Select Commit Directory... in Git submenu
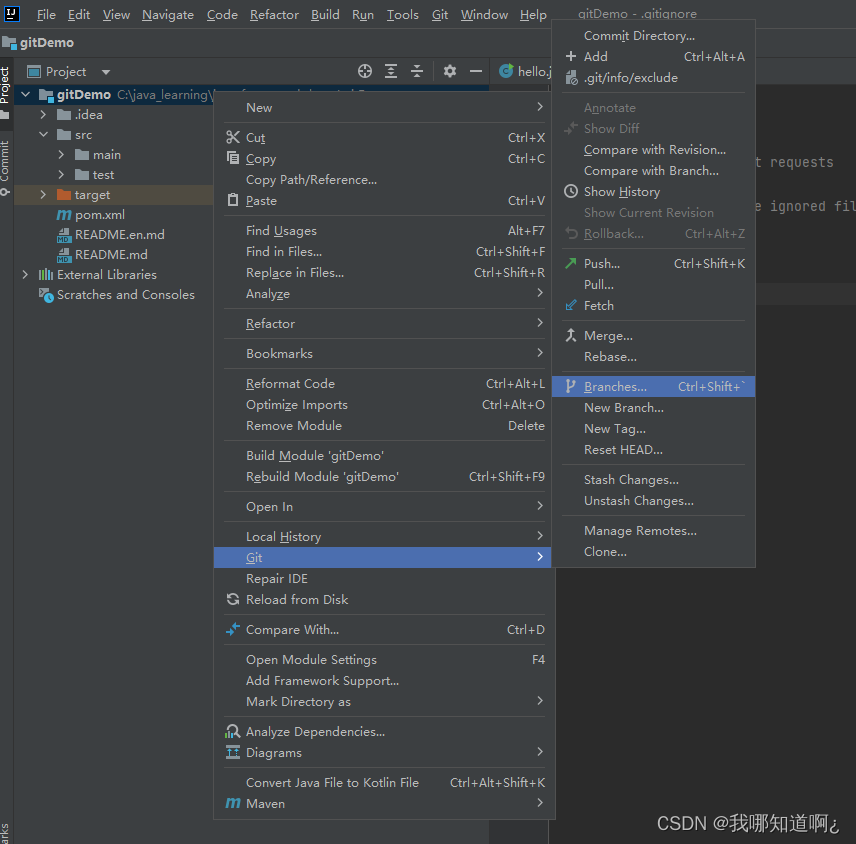The image size is (856, 844). pos(653,35)
